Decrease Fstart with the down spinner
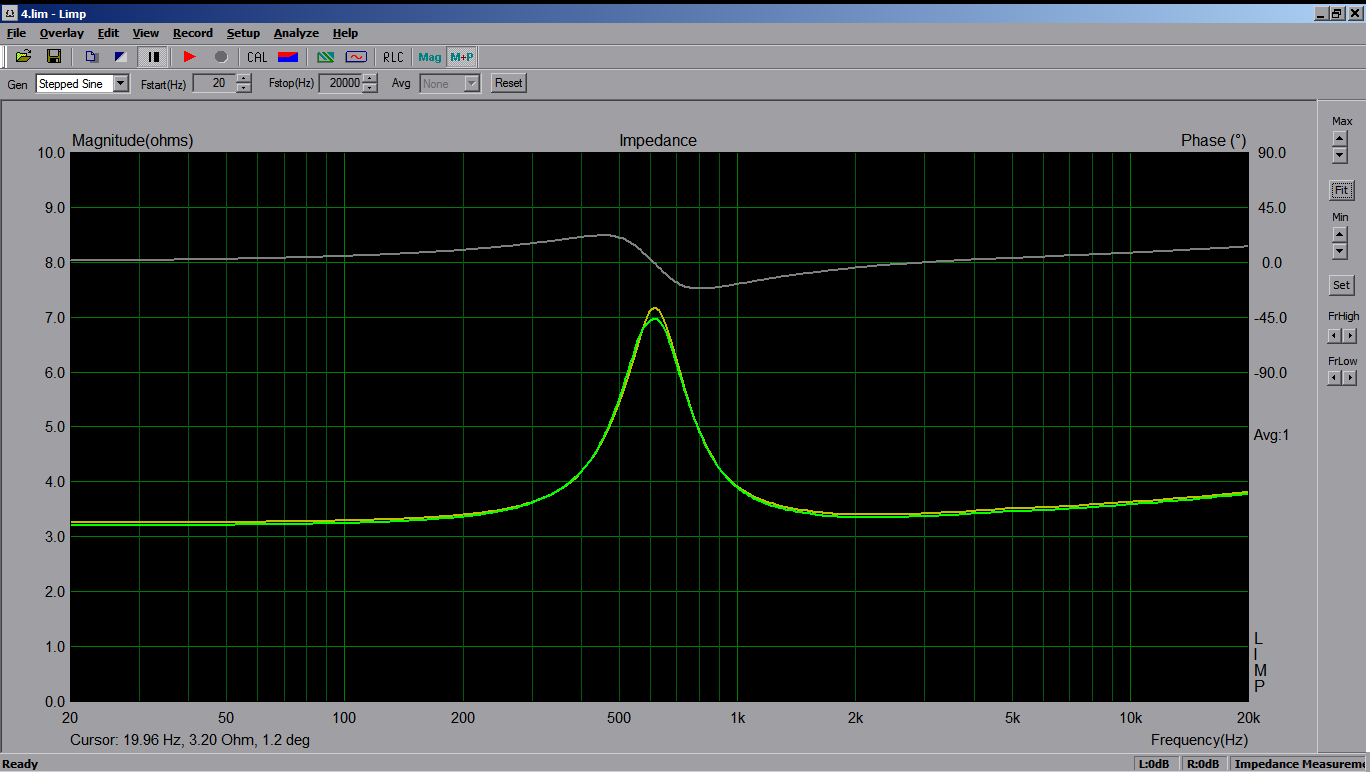Screen dimensions: 1370x772 (244, 89)
